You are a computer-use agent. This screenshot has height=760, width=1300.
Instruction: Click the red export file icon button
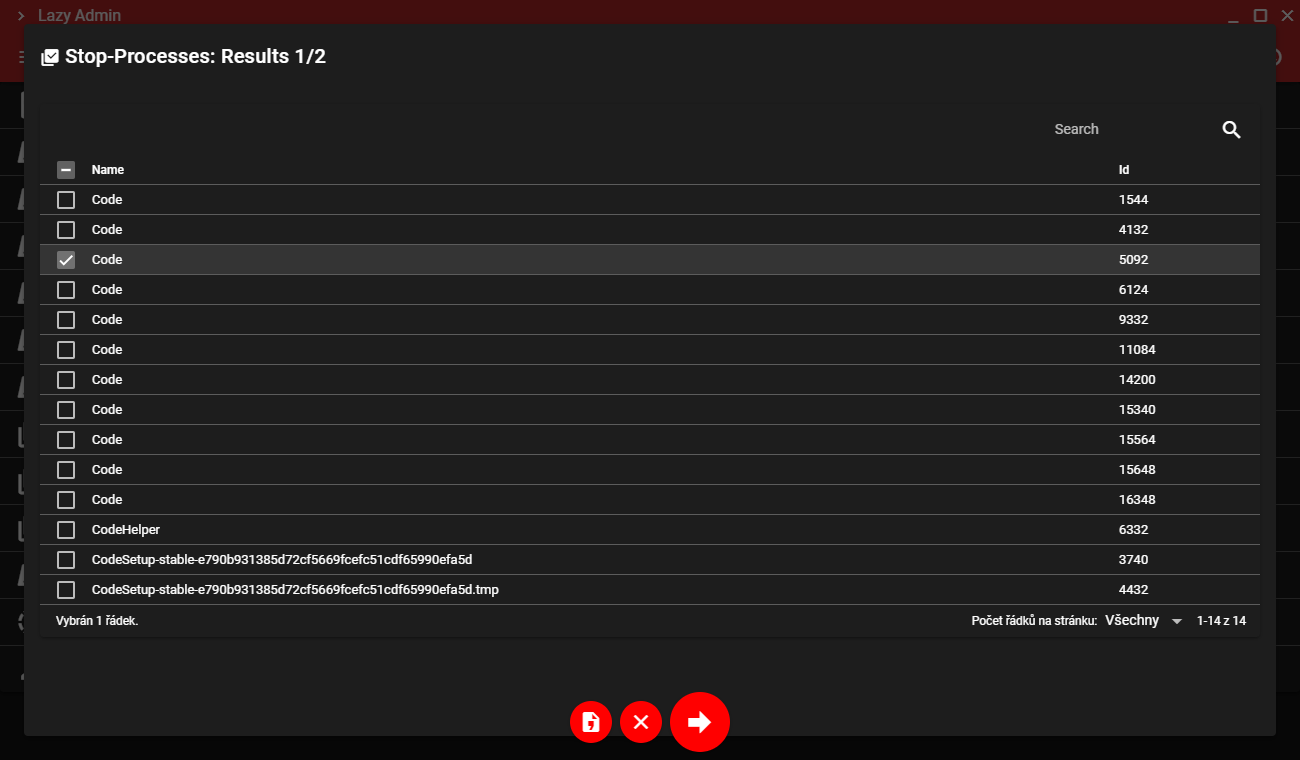[x=591, y=722]
